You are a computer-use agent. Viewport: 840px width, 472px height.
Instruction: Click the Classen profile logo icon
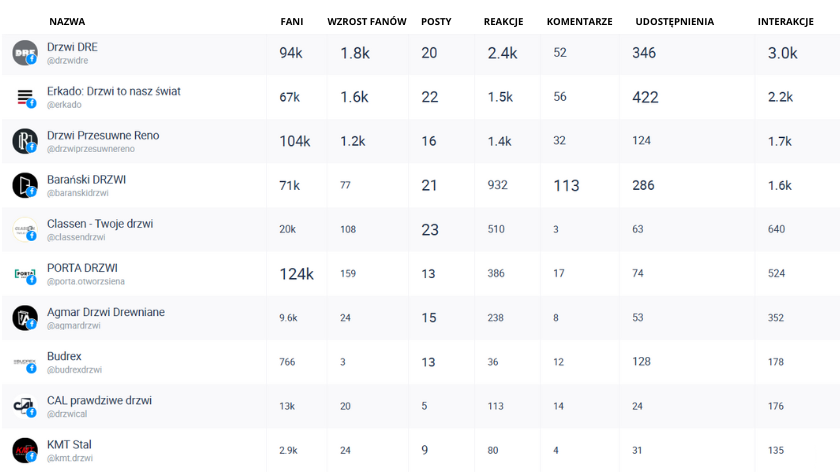point(25,229)
